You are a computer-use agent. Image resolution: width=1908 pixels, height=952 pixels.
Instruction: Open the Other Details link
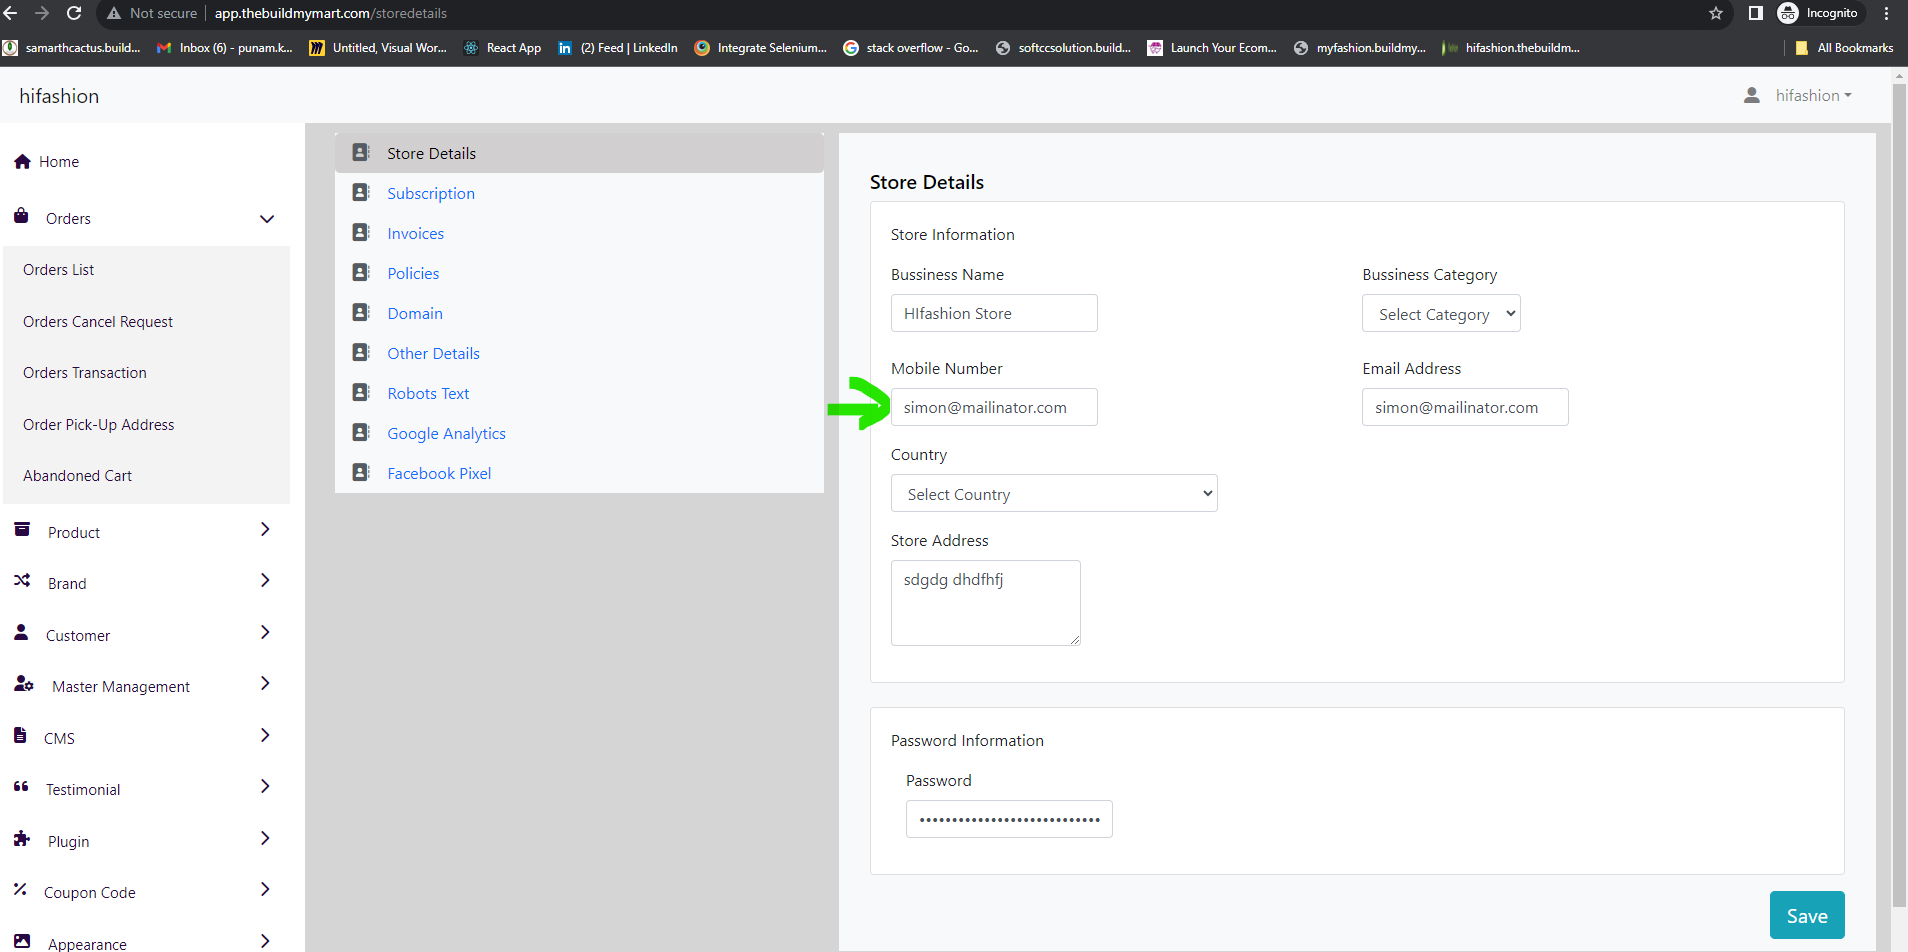(x=434, y=353)
